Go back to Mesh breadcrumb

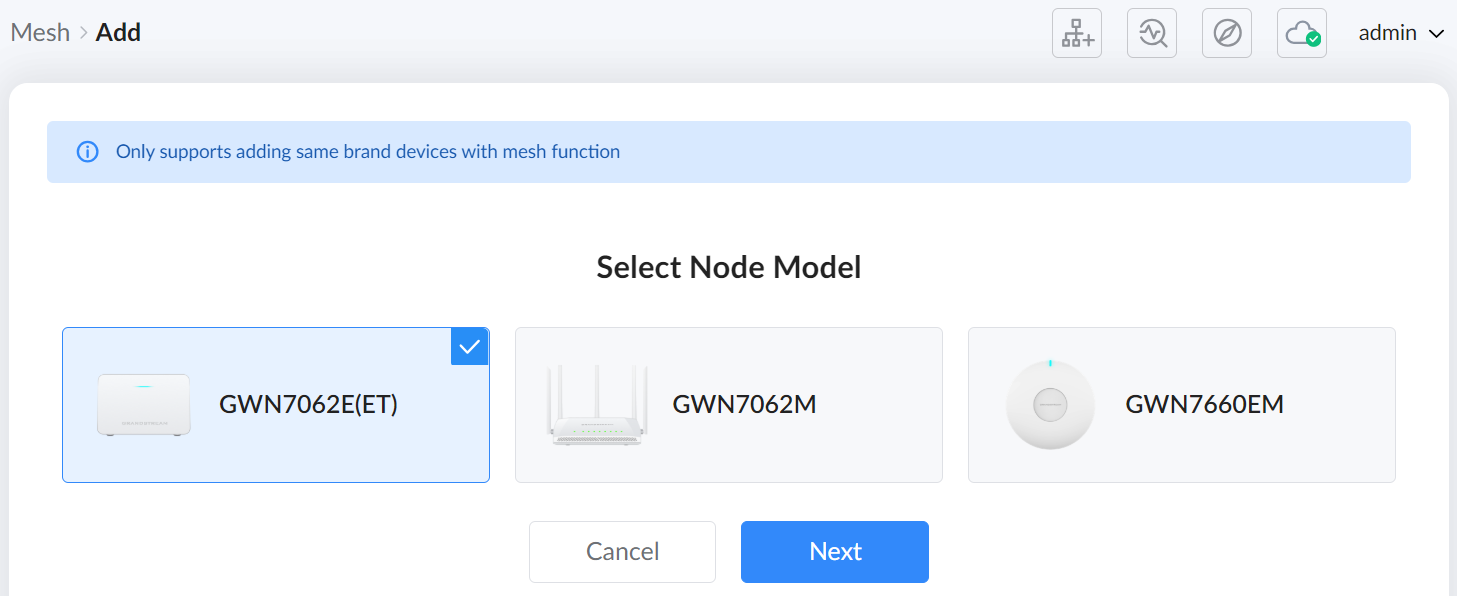coord(40,32)
